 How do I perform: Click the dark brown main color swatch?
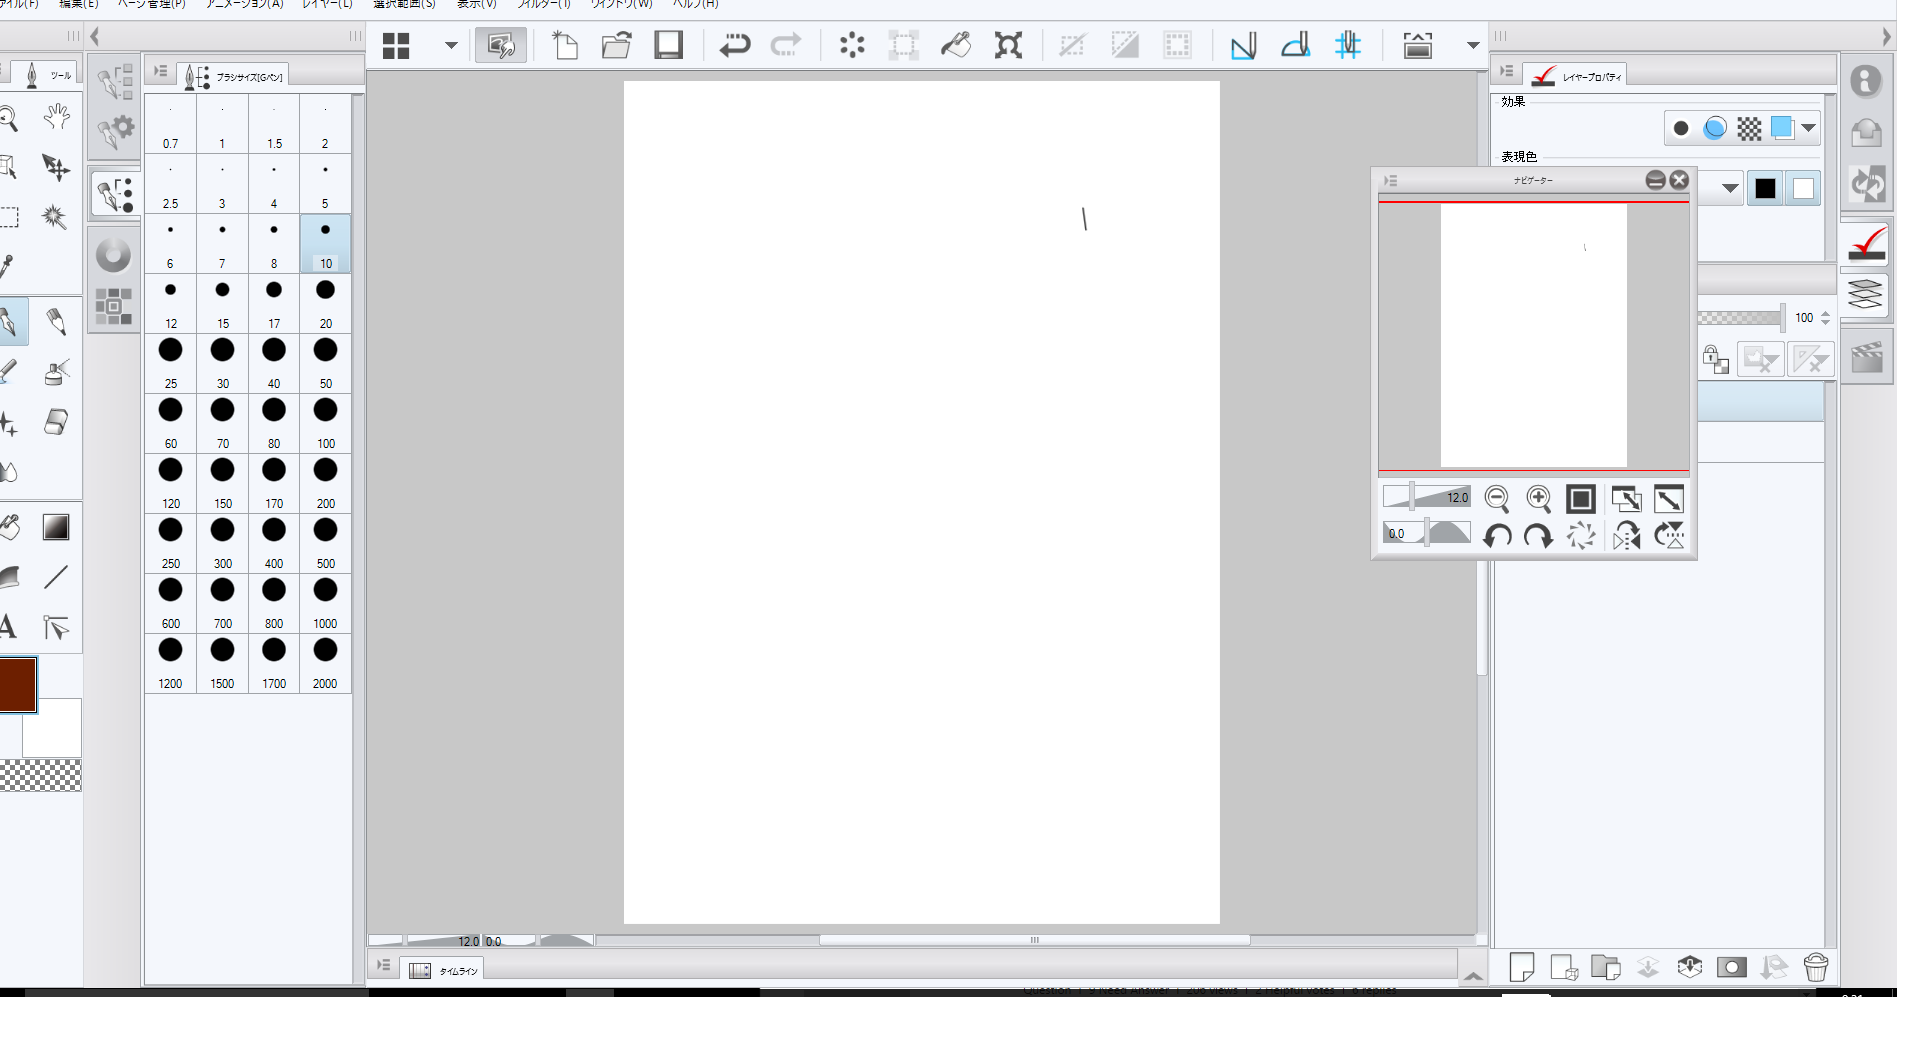point(18,684)
